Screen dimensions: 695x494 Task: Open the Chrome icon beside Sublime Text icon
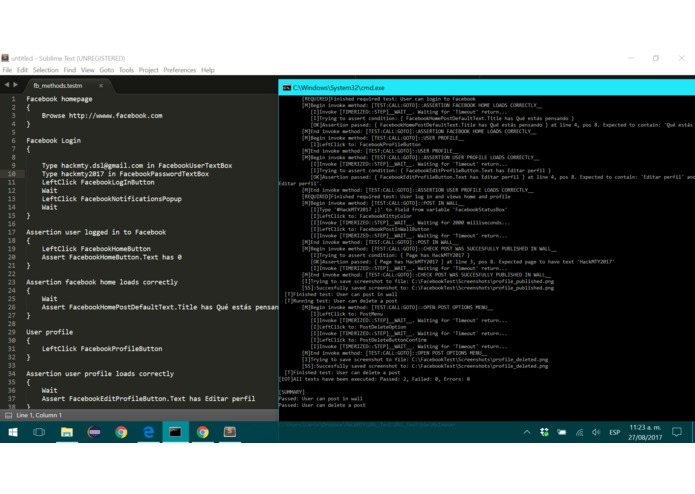click(x=203, y=432)
